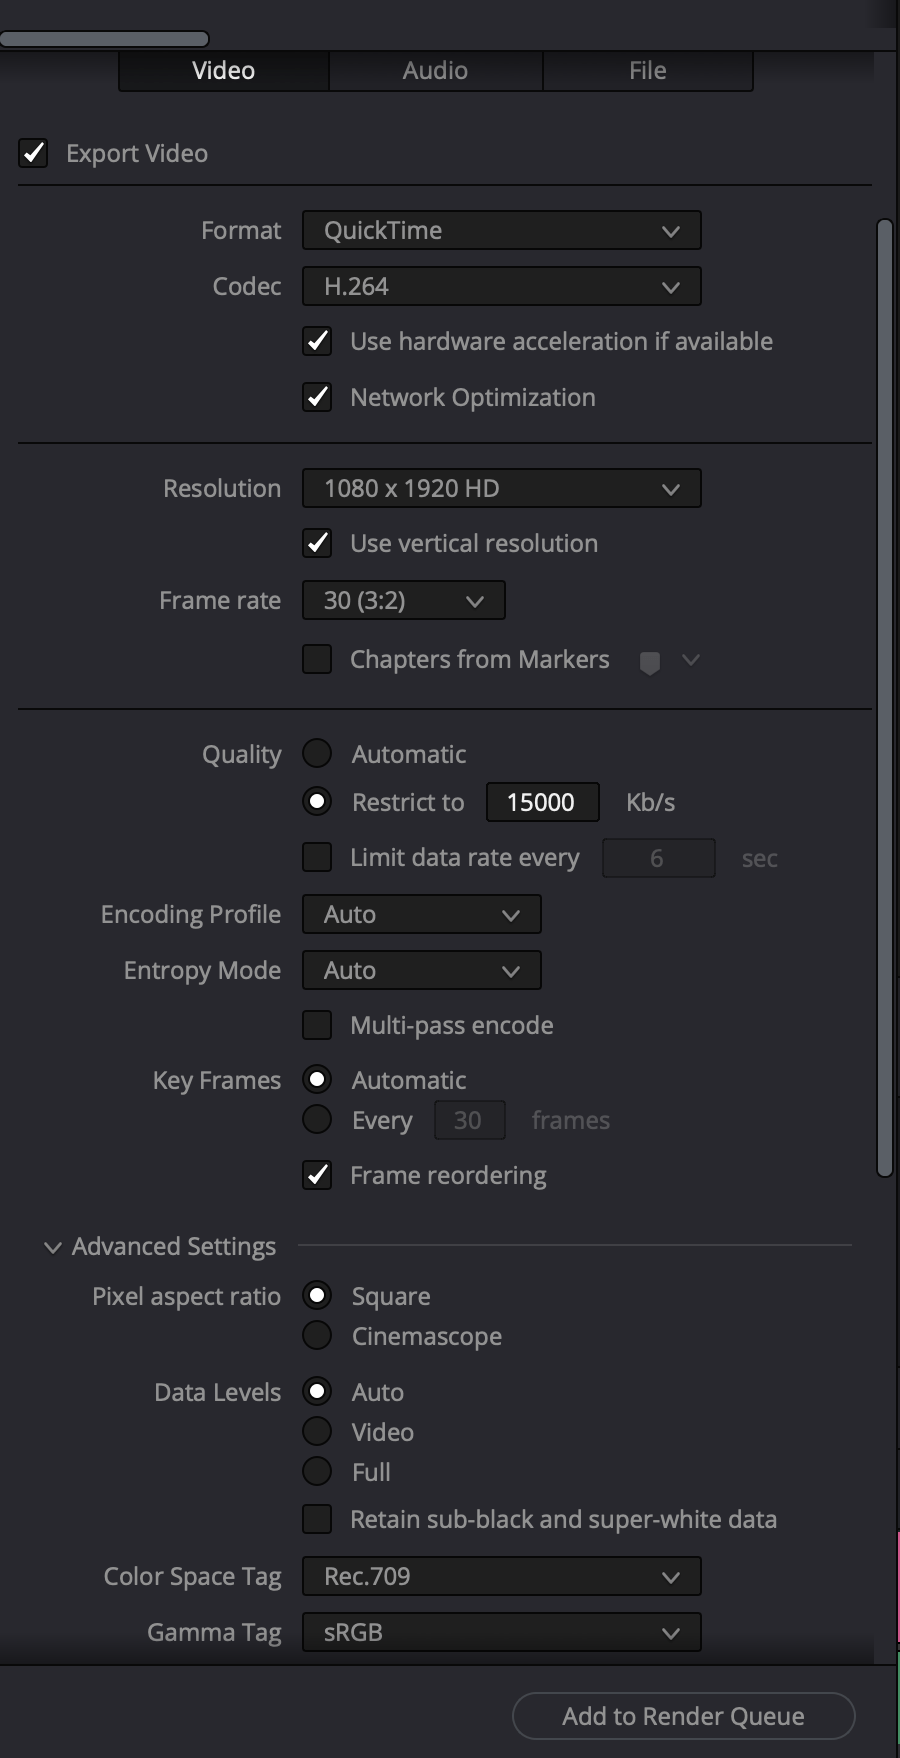Collapse the Advanced Settings section
This screenshot has width=900, height=1758.
[53, 1246]
